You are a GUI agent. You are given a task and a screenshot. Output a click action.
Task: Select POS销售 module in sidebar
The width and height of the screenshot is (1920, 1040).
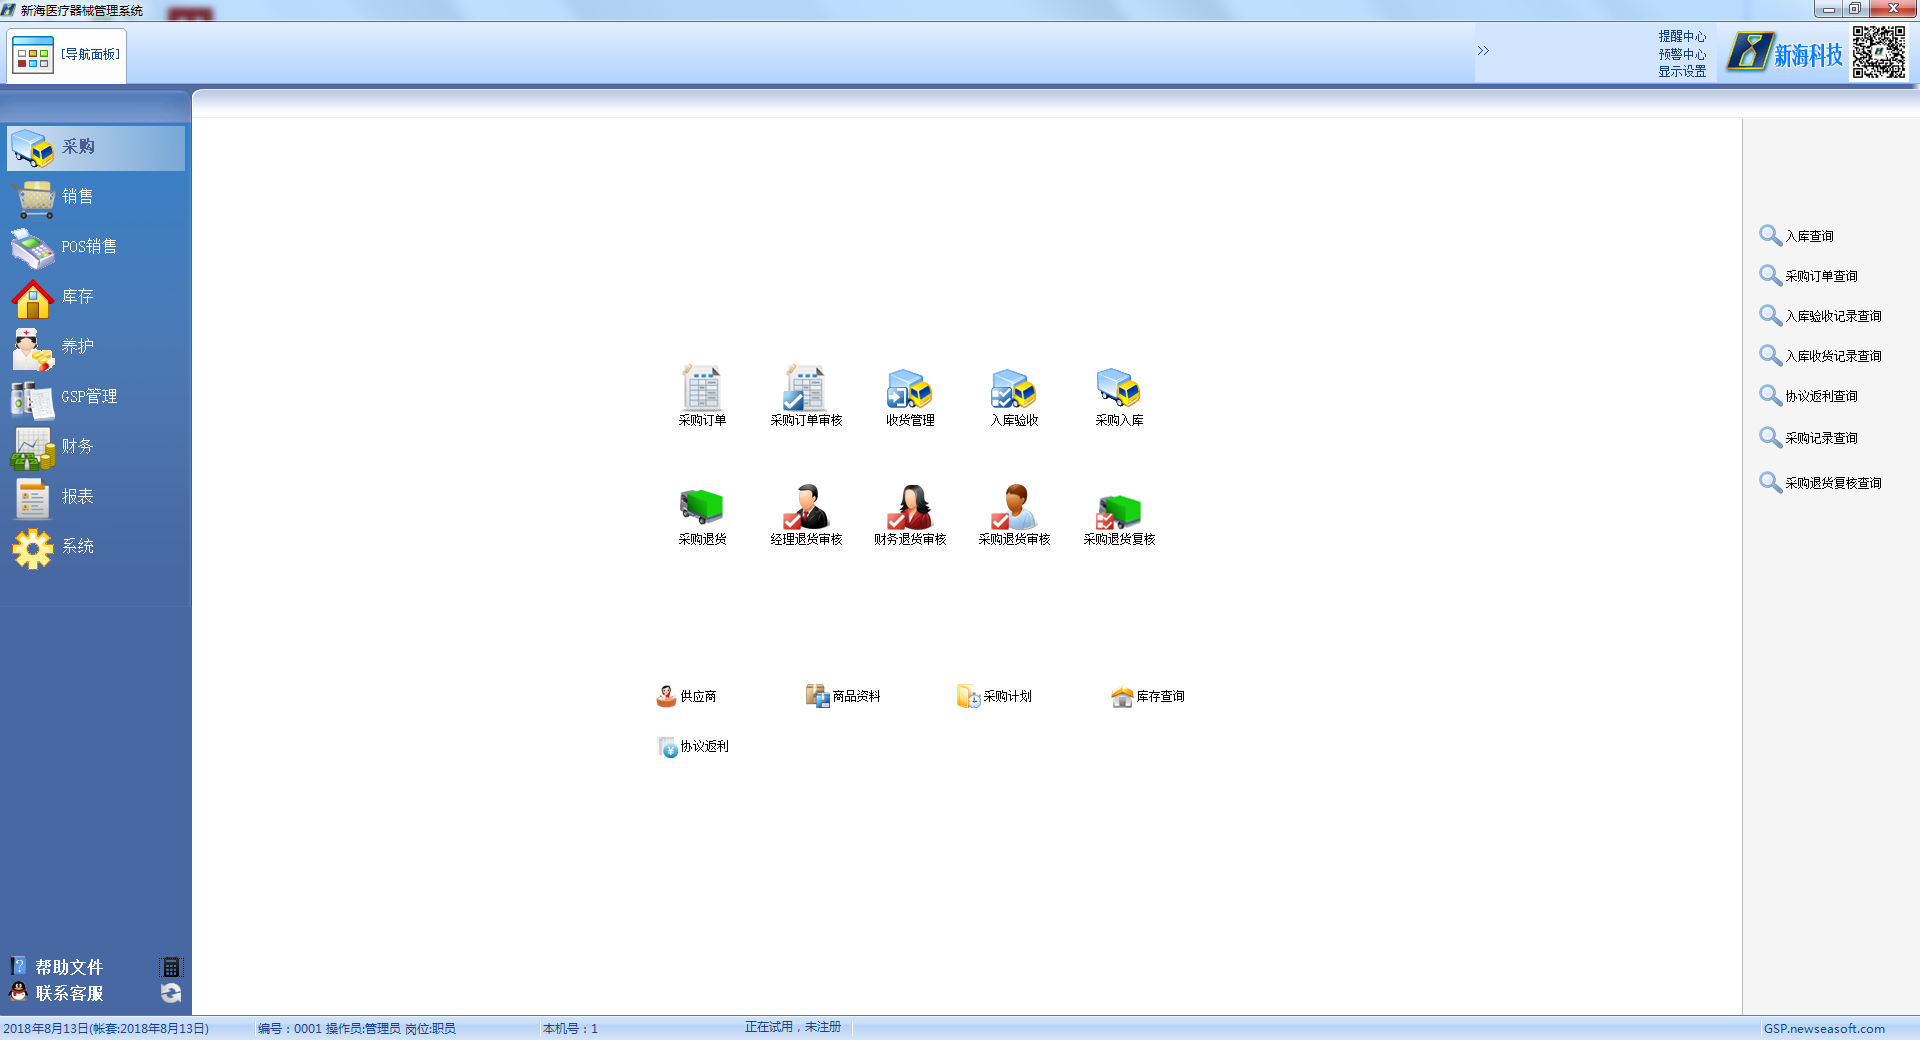96,247
